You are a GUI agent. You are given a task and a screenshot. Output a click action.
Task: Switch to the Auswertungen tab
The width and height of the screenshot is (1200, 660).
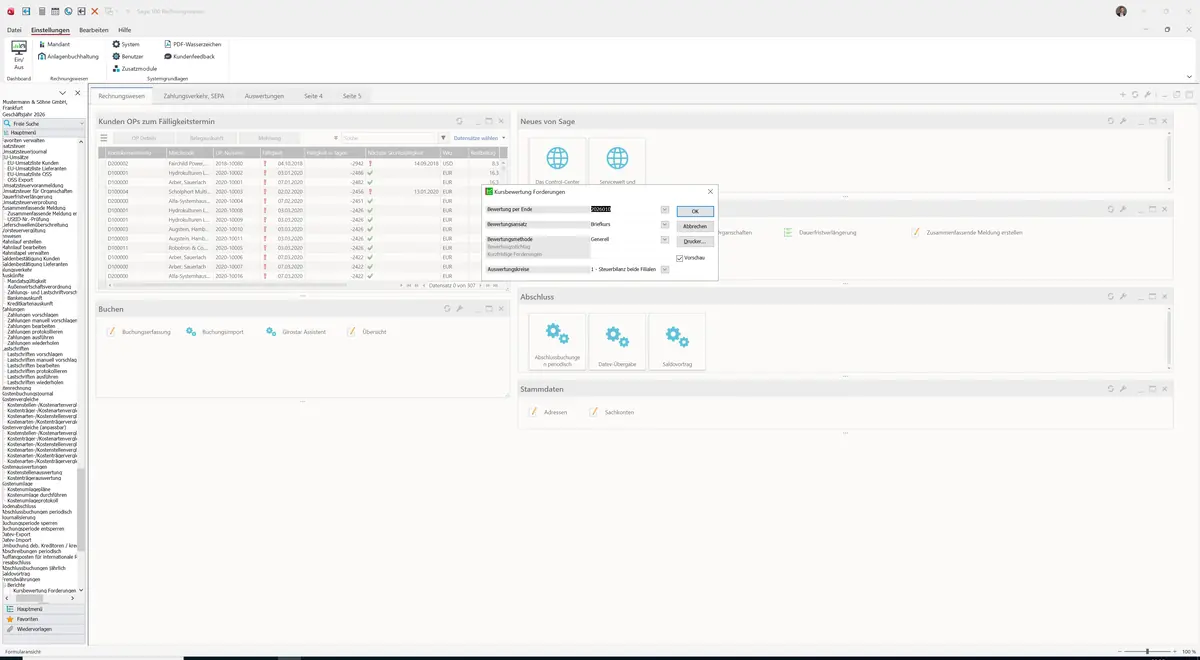pos(264,96)
